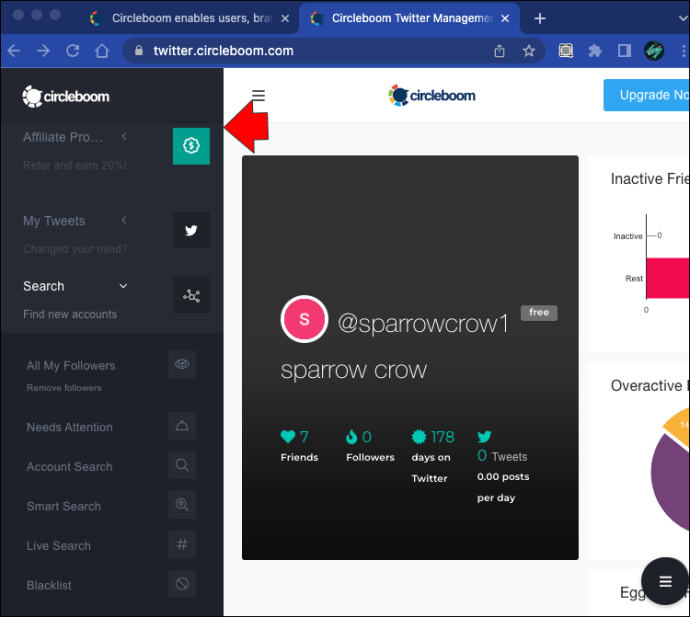Click the '0.00 posts per day' text
690x617 pixels.
pyautogui.click(x=503, y=487)
